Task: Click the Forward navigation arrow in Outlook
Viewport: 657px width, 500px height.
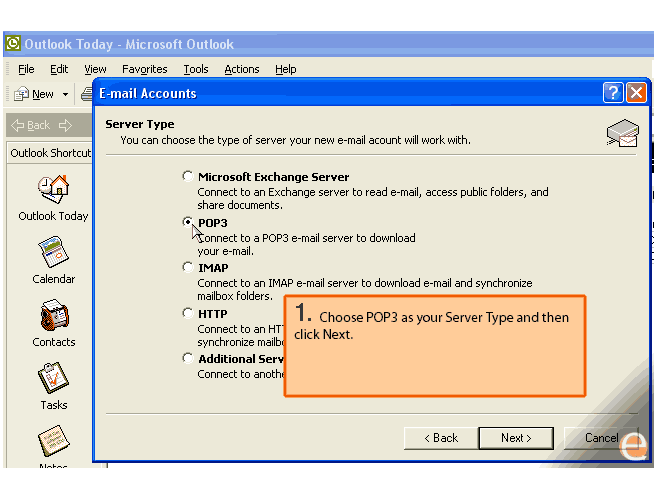Action: coord(65,125)
